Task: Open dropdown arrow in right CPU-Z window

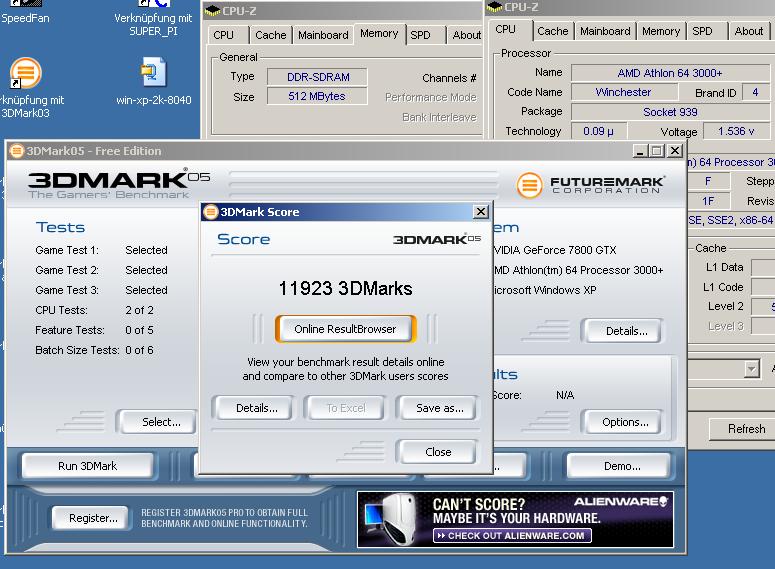Action: point(752,369)
